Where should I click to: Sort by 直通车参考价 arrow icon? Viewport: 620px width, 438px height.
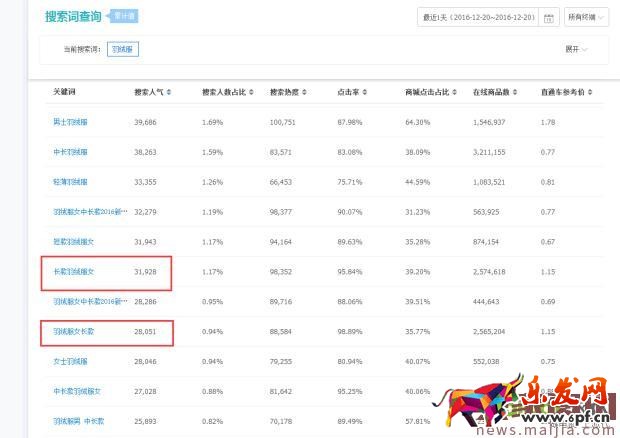(595, 92)
